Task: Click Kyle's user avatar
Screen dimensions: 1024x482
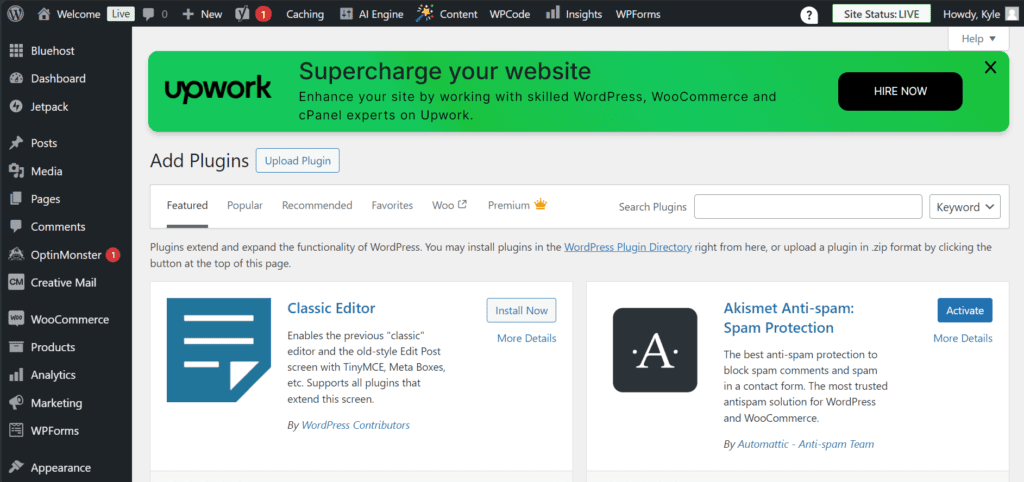Action: coord(1011,14)
